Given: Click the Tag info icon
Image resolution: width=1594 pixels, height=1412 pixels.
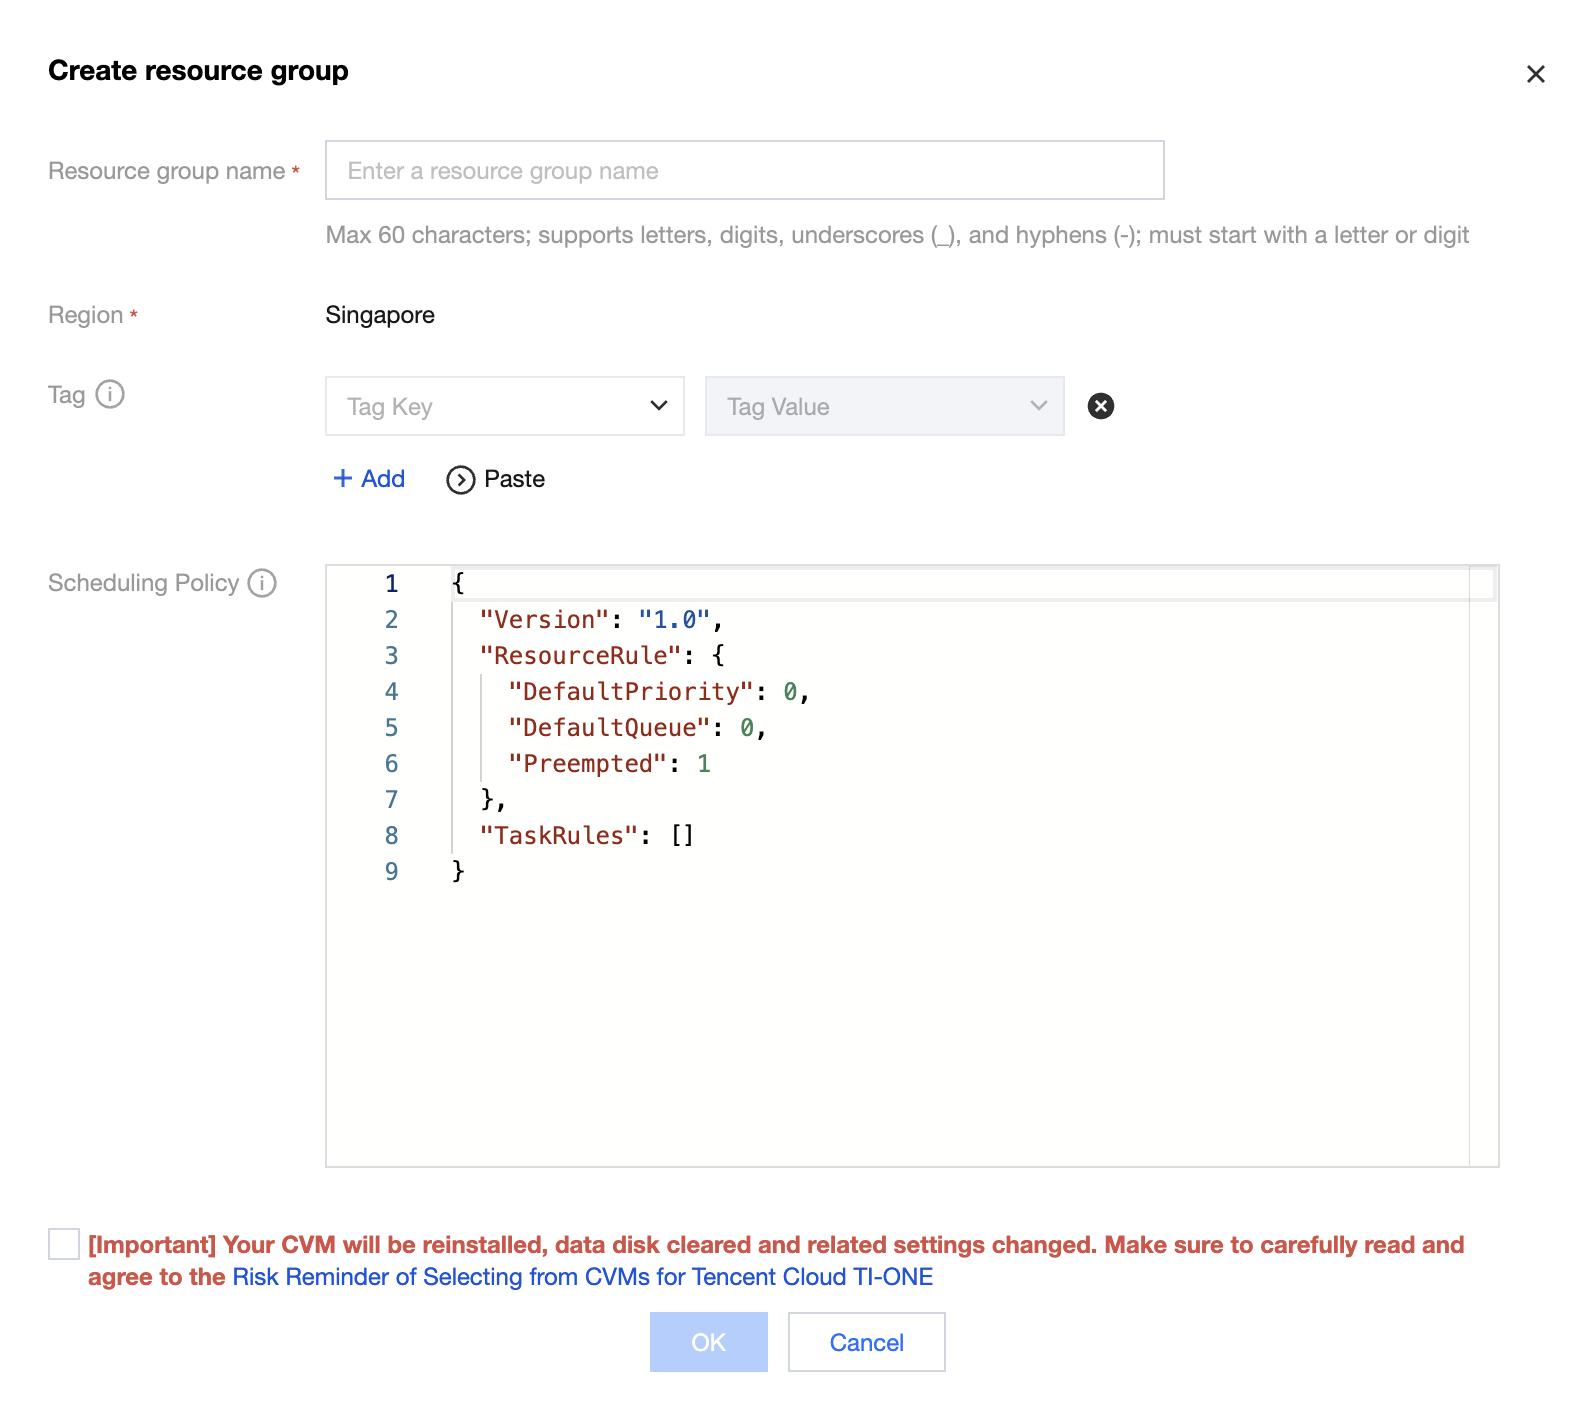Looking at the screenshot, I should point(110,395).
